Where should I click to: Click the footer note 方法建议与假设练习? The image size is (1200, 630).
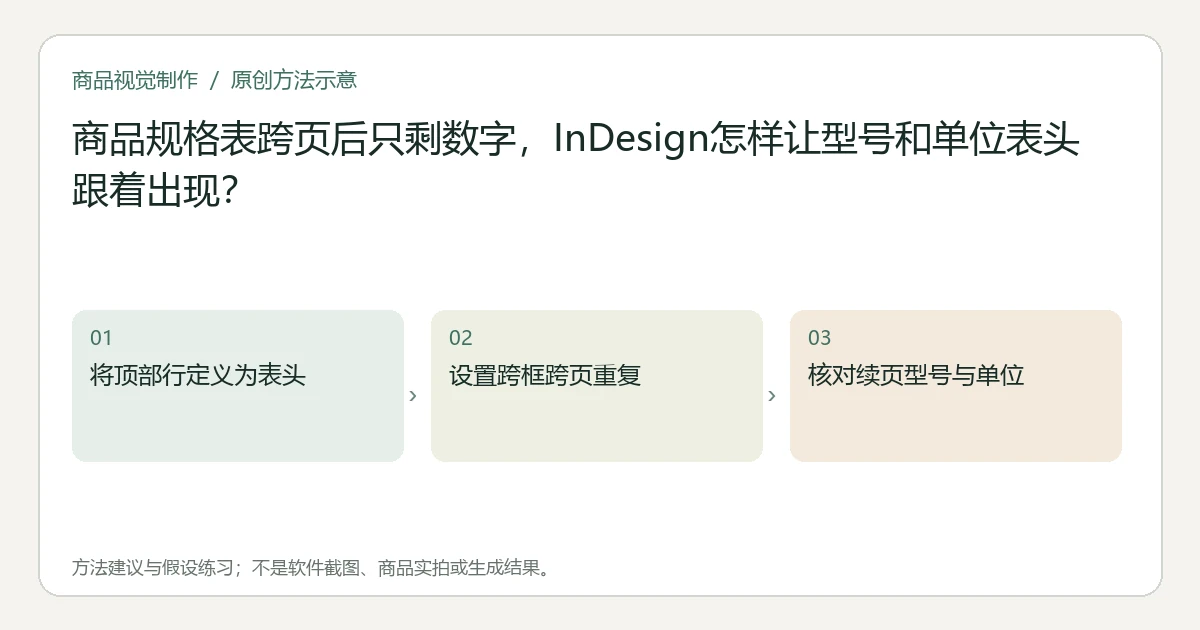coord(312,568)
